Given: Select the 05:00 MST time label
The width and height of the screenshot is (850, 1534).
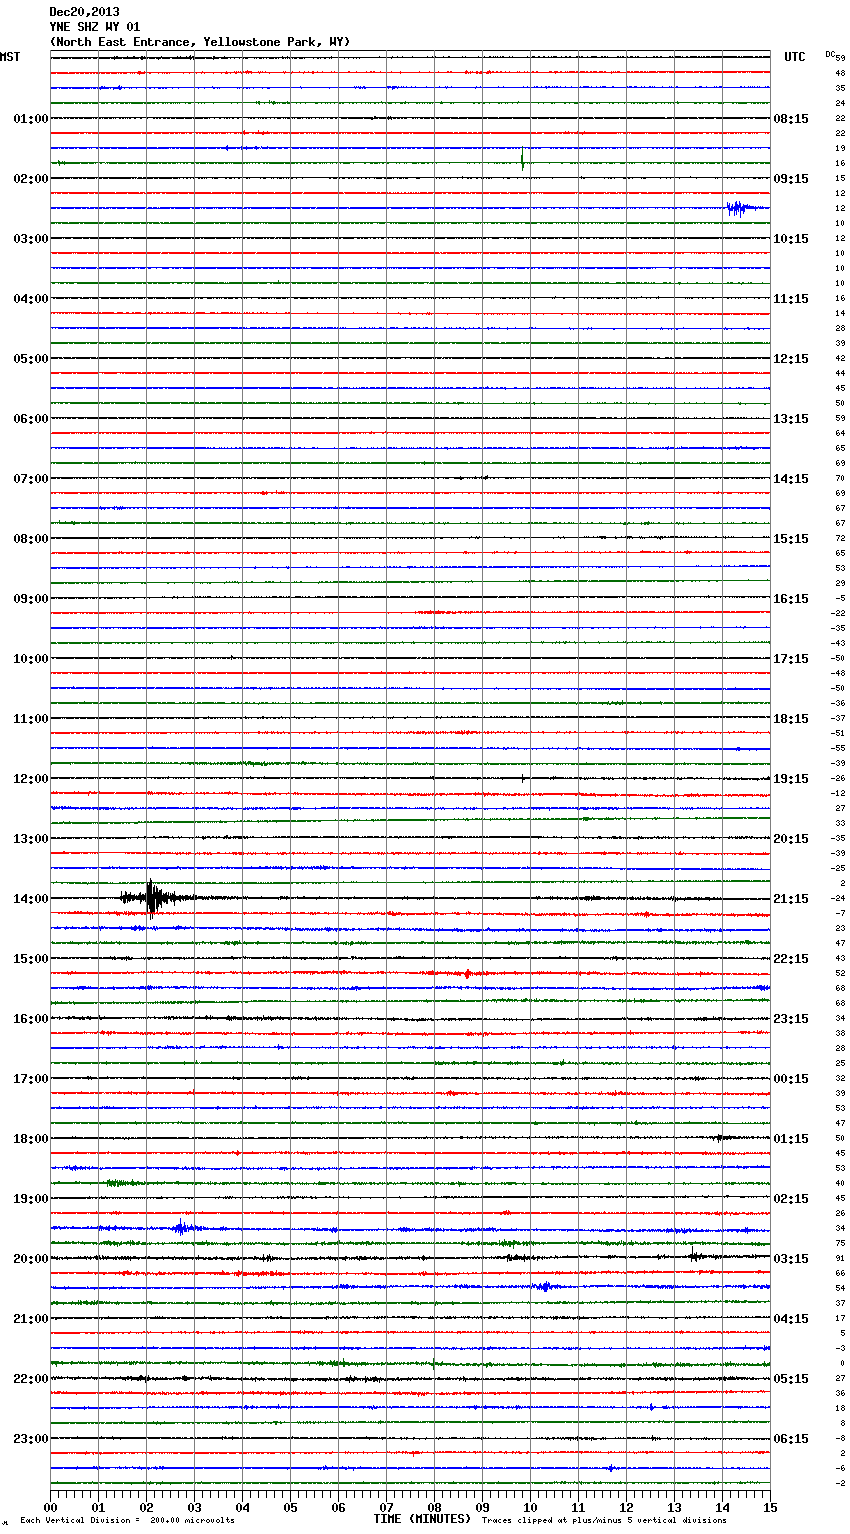Looking at the screenshot, I should (x=31, y=359).
